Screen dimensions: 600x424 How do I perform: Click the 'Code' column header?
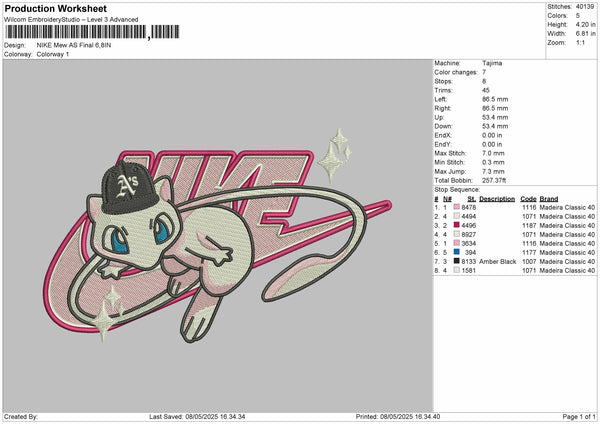(528, 199)
